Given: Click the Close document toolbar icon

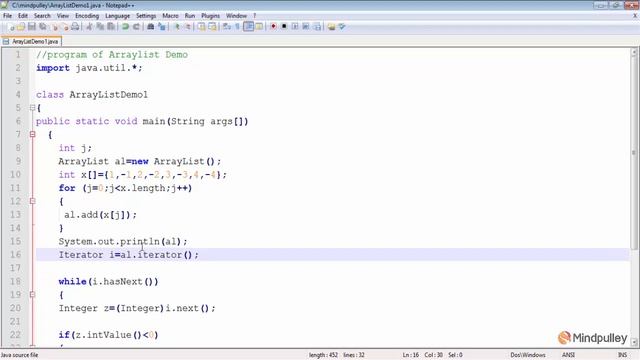Looking at the screenshot, I should (x=54, y=27).
